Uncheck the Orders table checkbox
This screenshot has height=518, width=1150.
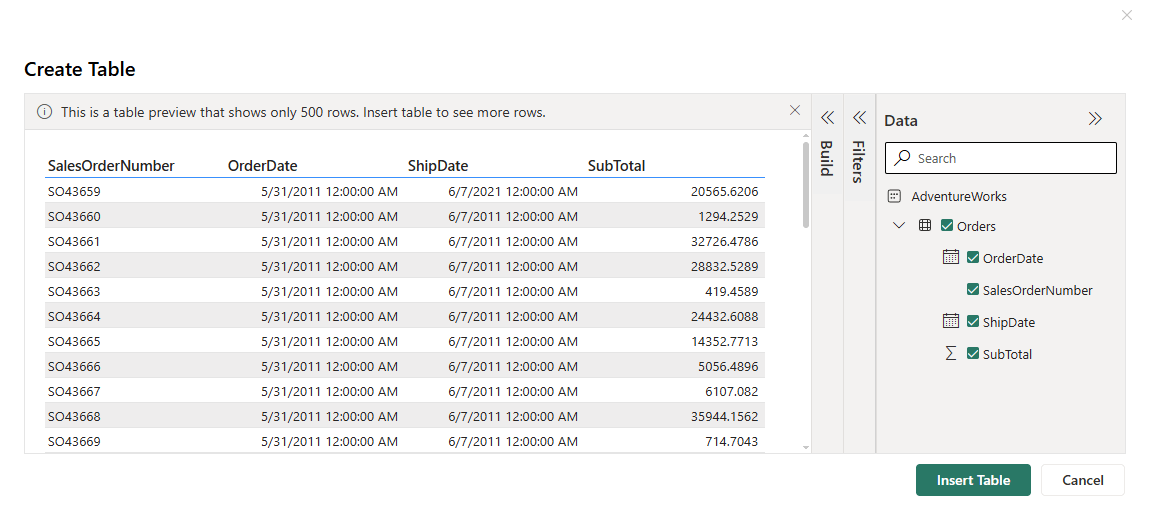947,226
